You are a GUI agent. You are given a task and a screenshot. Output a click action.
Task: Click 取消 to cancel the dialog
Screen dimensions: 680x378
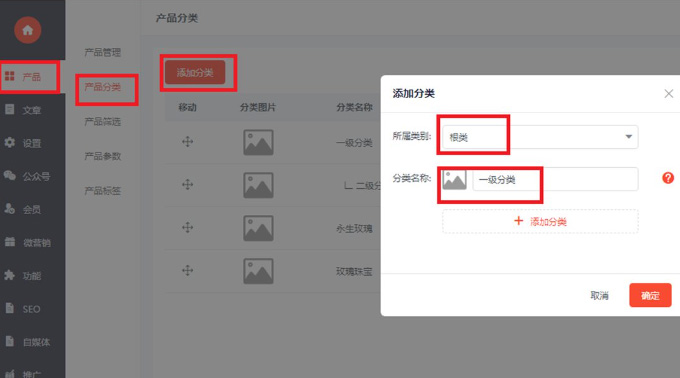point(600,295)
